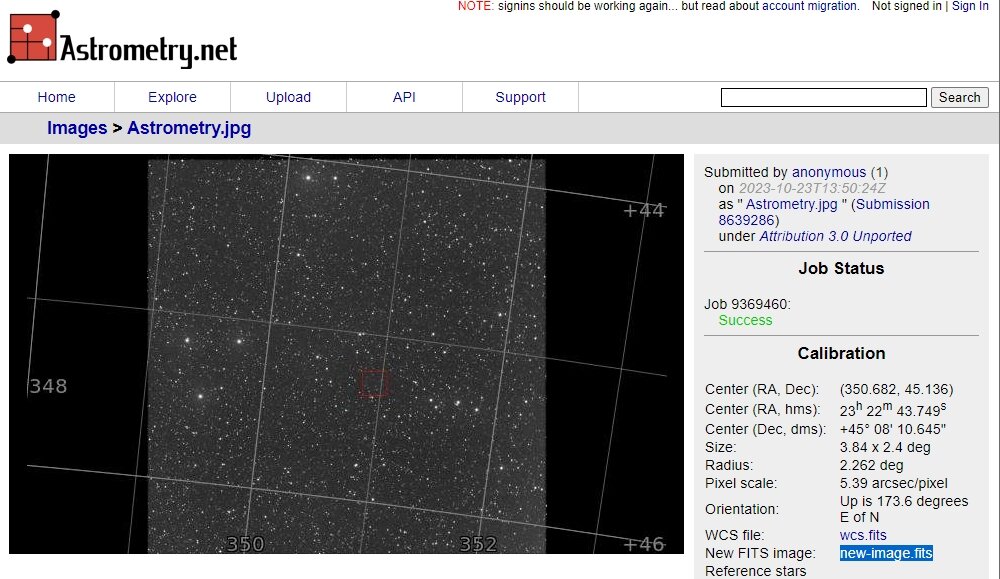The height and width of the screenshot is (579, 1000).
Task: Open Submission 8639286 link
Action: [x=824, y=212]
